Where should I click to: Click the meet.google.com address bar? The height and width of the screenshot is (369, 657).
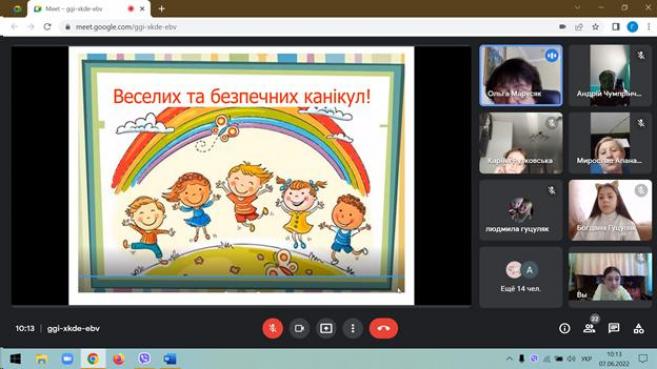click(310, 27)
